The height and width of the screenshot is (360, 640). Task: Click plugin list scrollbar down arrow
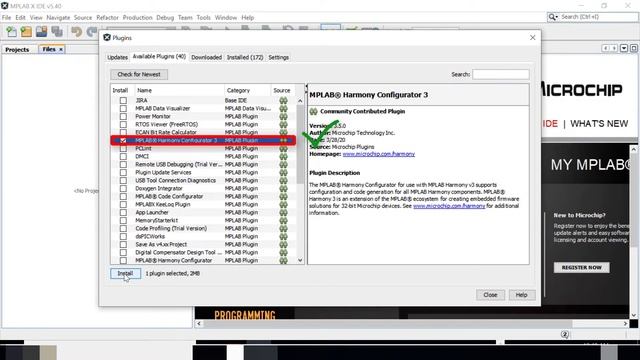pyautogui.click(x=300, y=260)
